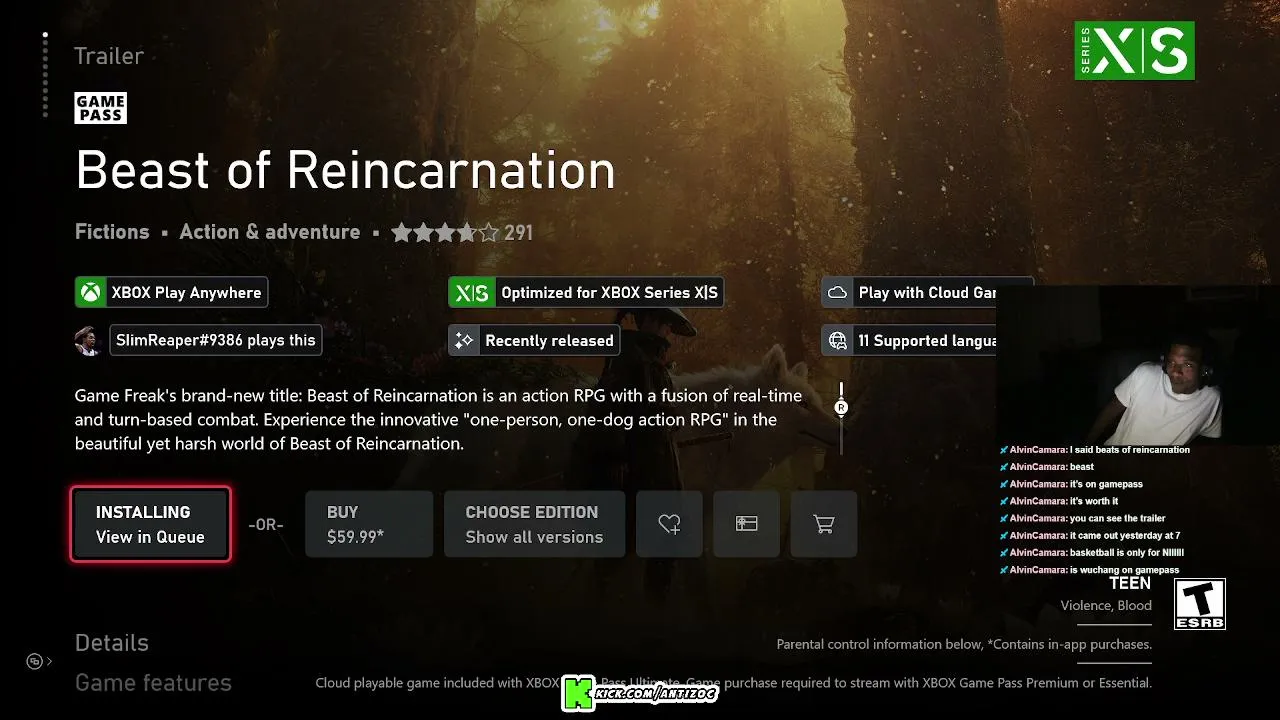Click chat message "is wuchang on gamepass"
This screenshot has height=720, width=1280.
1124,570
